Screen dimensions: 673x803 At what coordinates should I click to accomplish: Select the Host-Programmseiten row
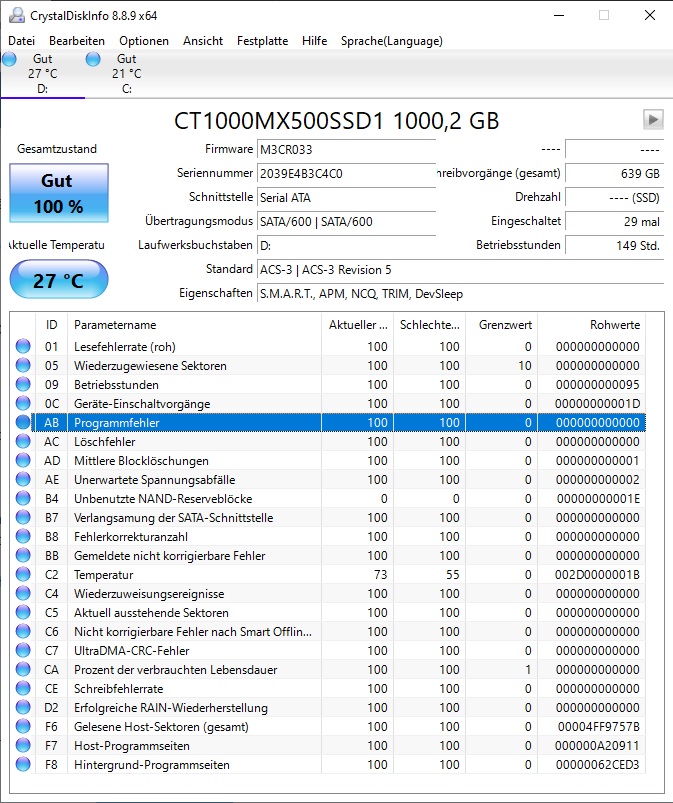[330, 746]
